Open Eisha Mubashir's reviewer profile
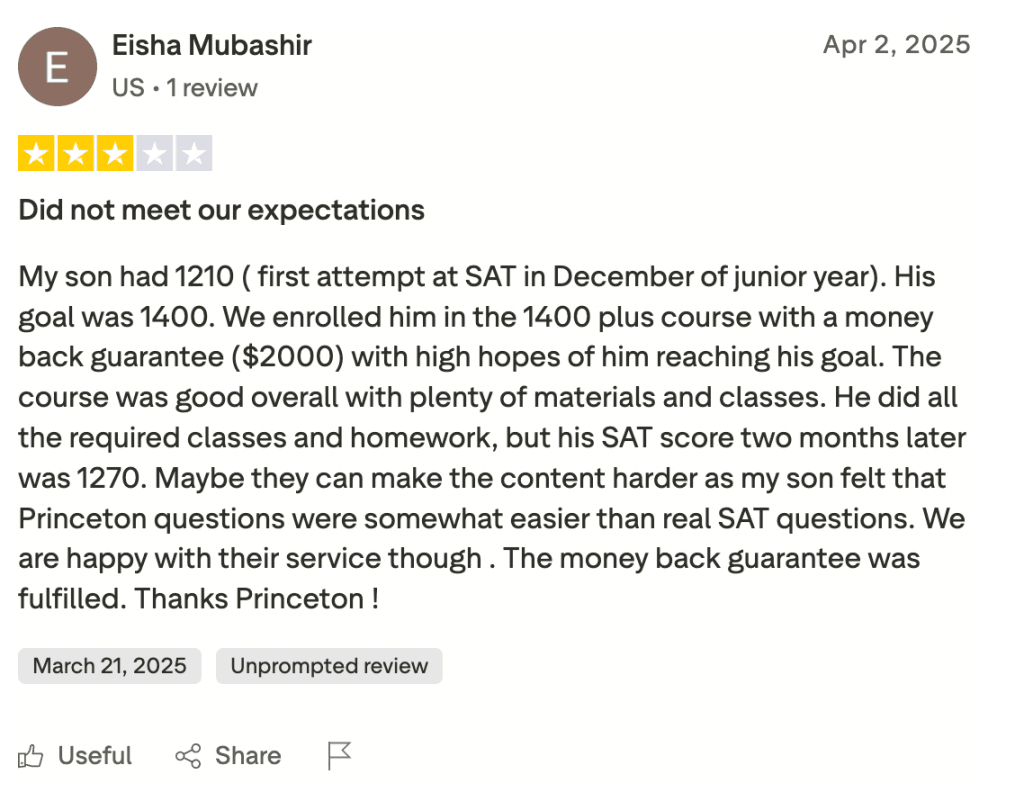The height and width of the screenshot is (801, 1024). [x=211, y=45]
